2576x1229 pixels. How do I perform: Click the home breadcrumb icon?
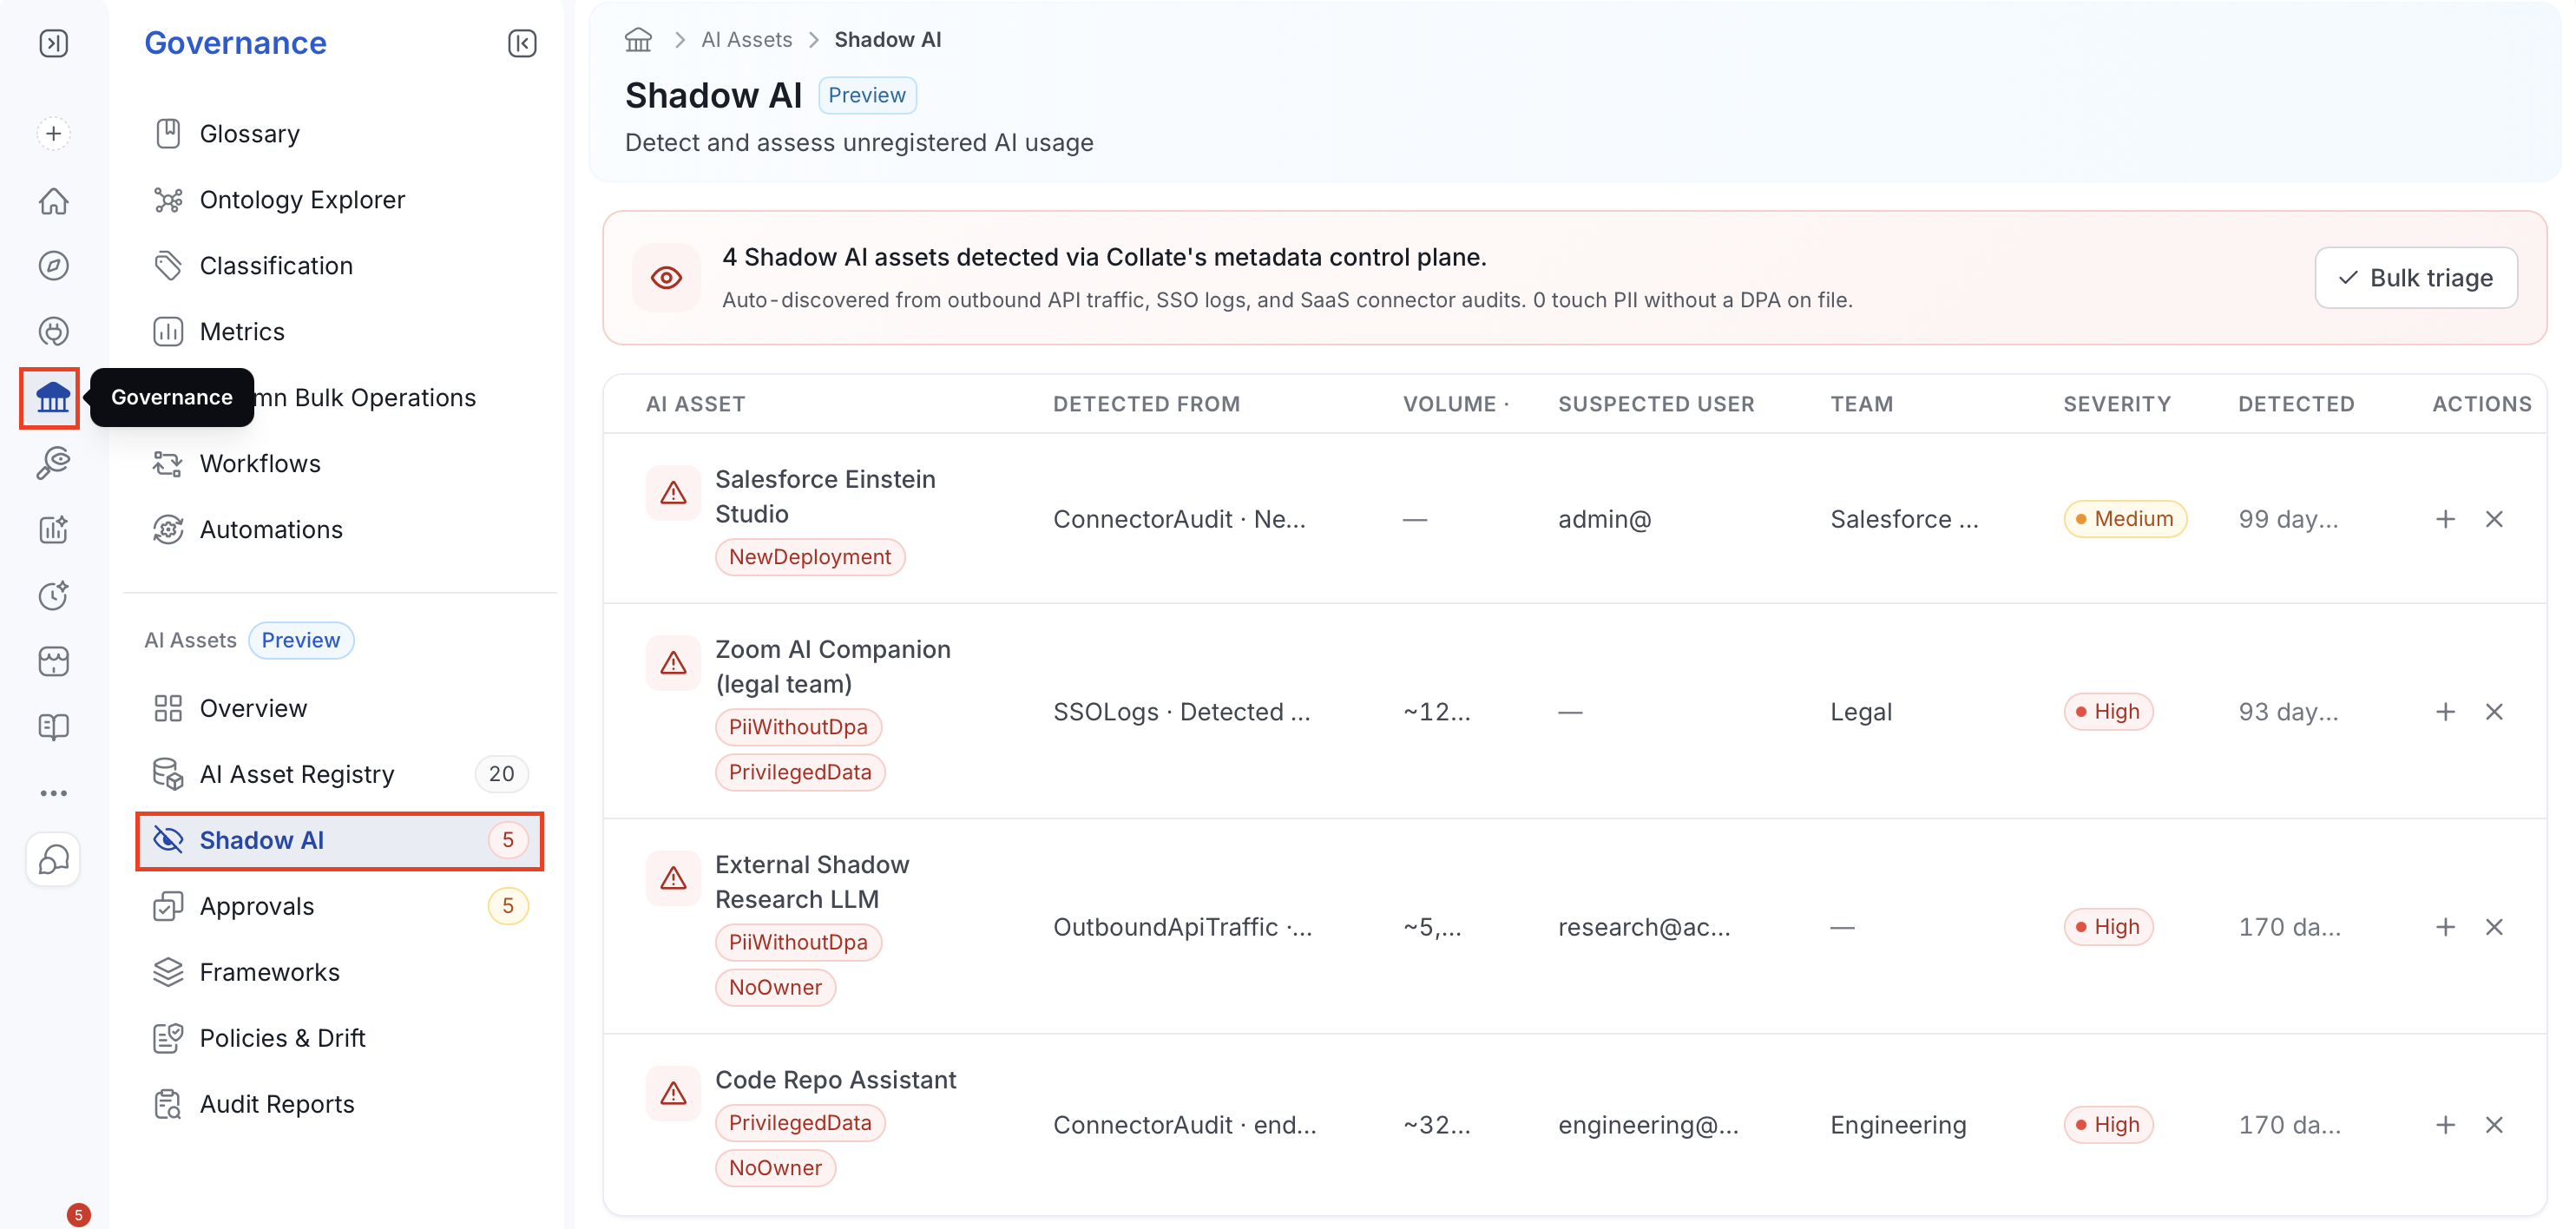point(638,40)
